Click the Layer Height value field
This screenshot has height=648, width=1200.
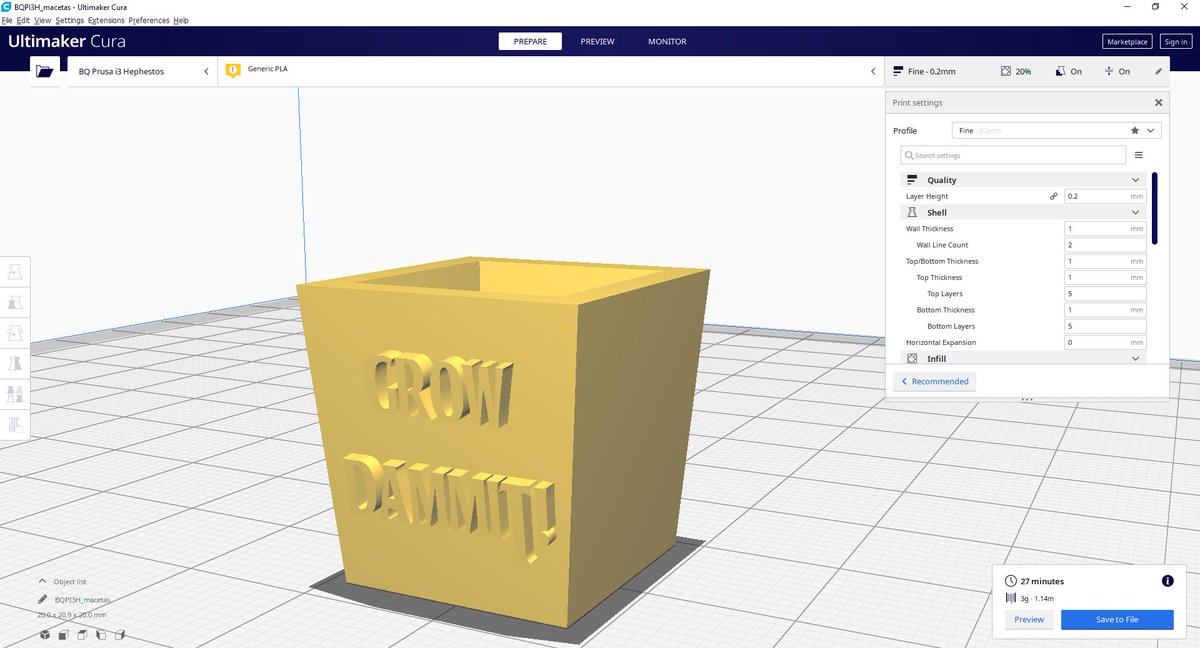point(1105,196)
